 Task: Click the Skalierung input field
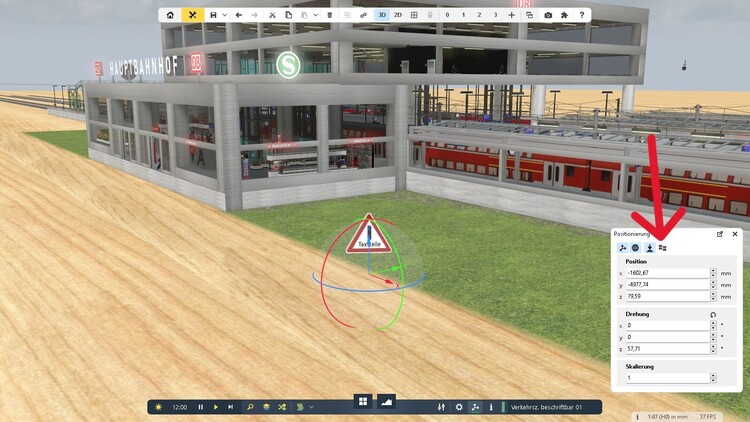(668, 378)
